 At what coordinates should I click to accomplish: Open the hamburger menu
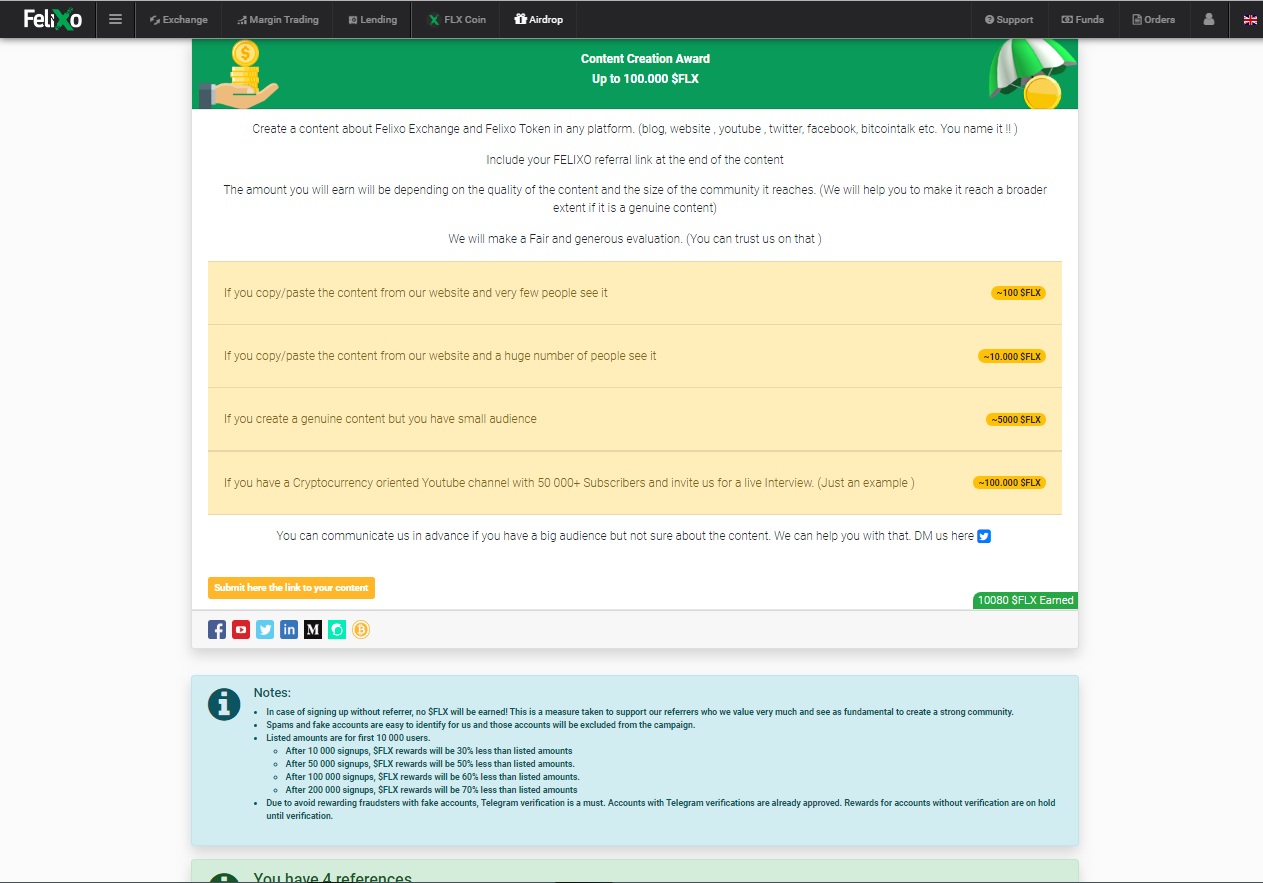115,19
